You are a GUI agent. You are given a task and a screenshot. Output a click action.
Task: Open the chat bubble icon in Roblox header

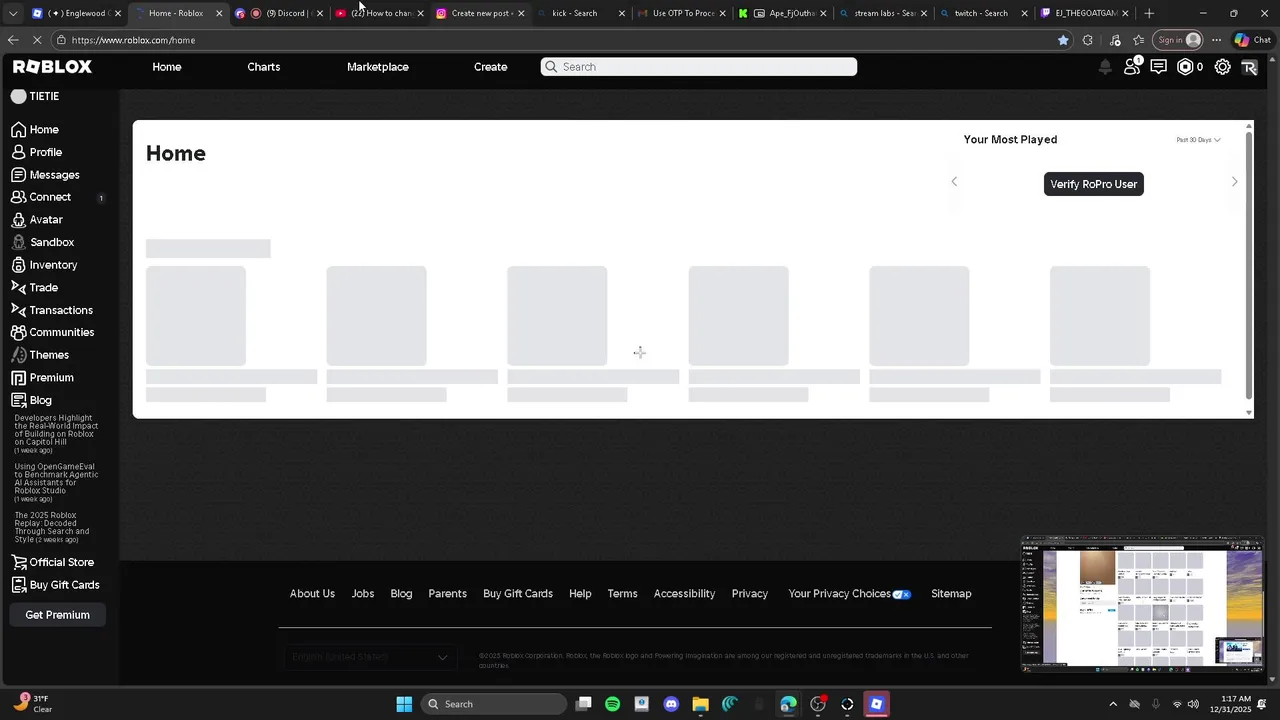1158,67
